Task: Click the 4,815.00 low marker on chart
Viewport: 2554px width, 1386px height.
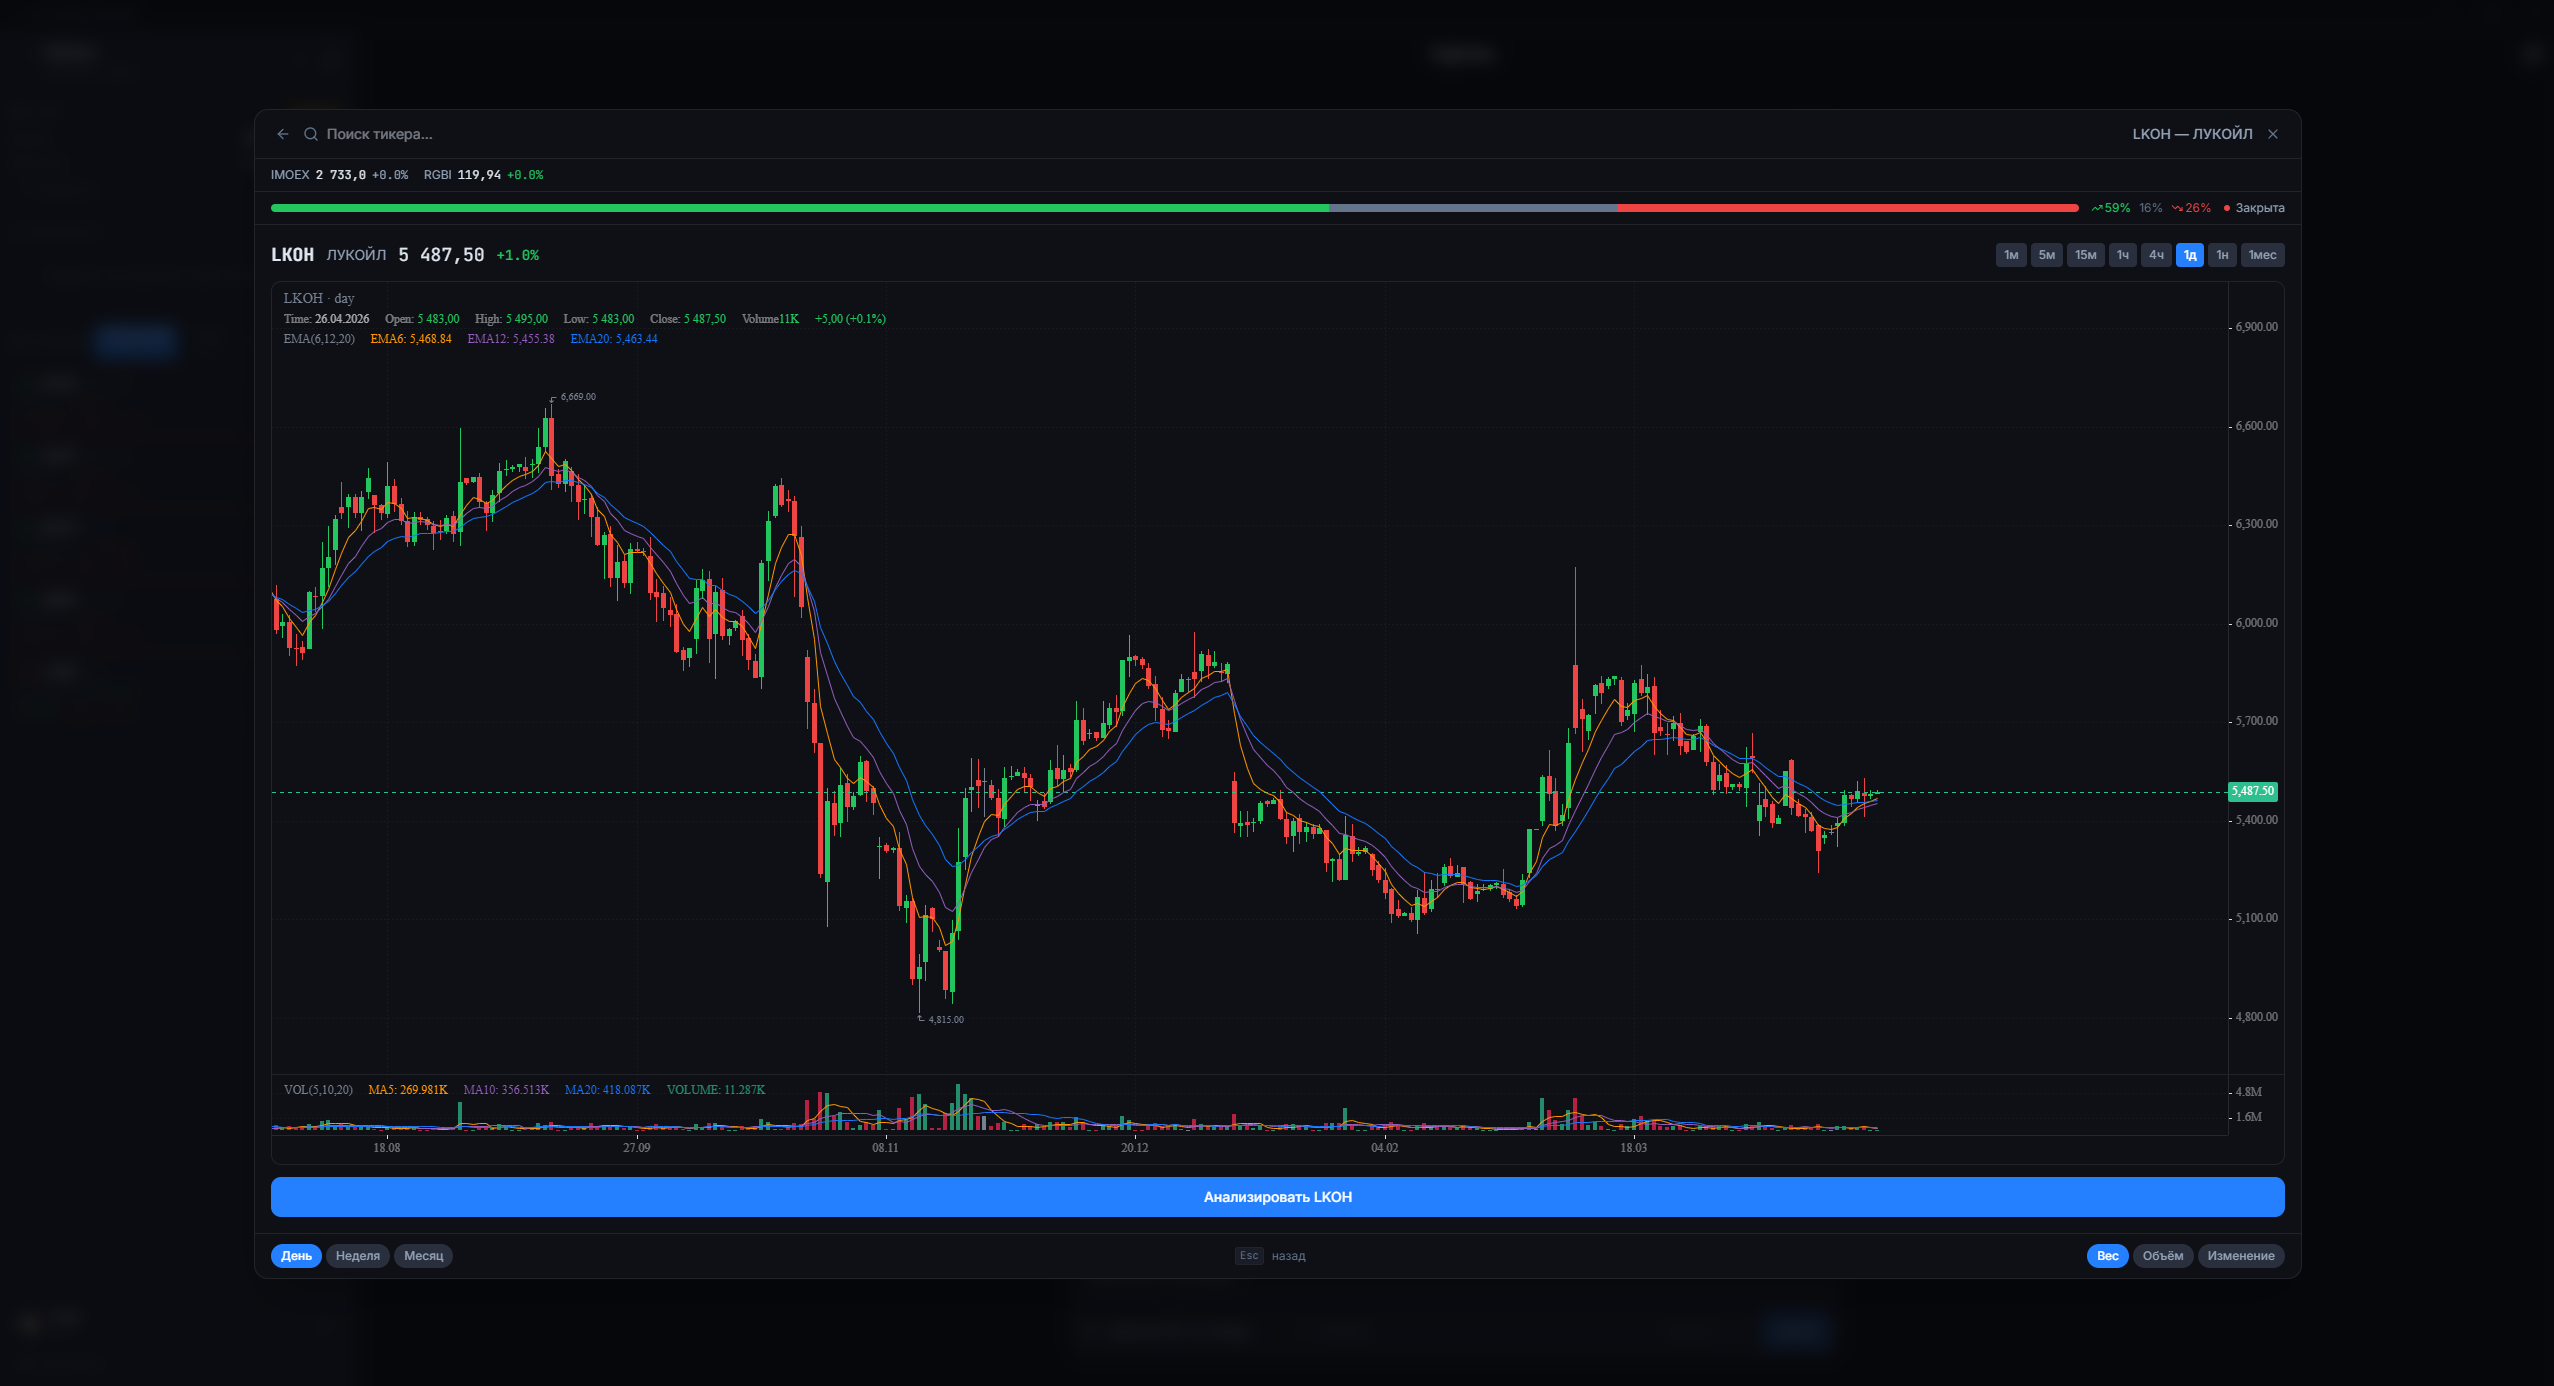Action: [x=946, y=1020]
